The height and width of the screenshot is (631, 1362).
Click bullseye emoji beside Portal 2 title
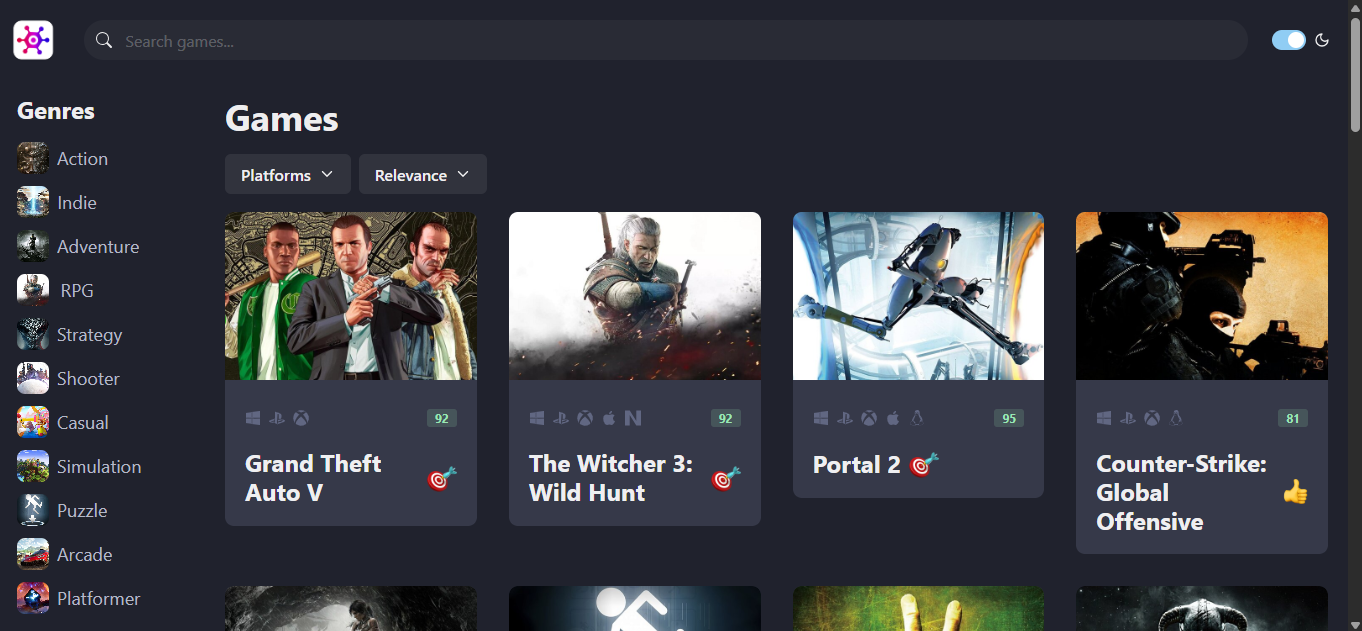(x=924, y=464)
